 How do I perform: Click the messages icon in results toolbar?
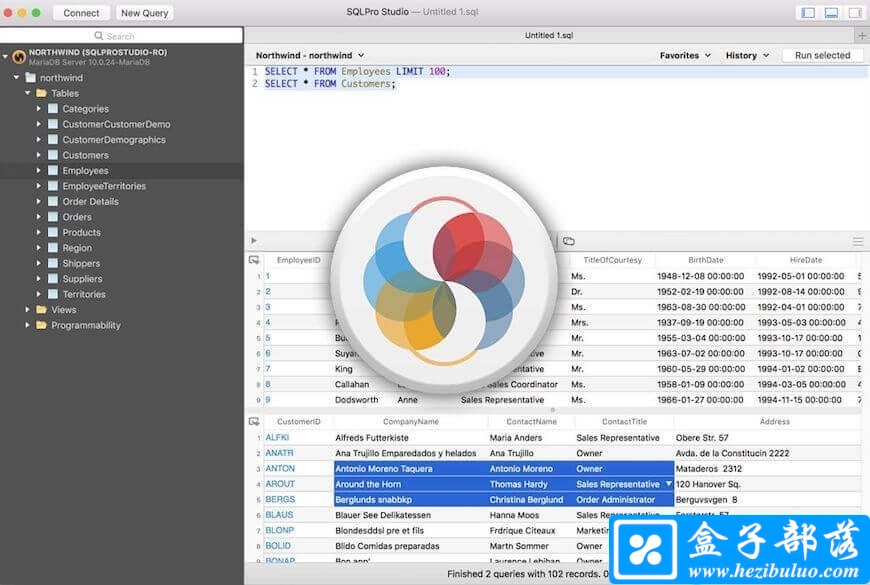tap(569, 241)
